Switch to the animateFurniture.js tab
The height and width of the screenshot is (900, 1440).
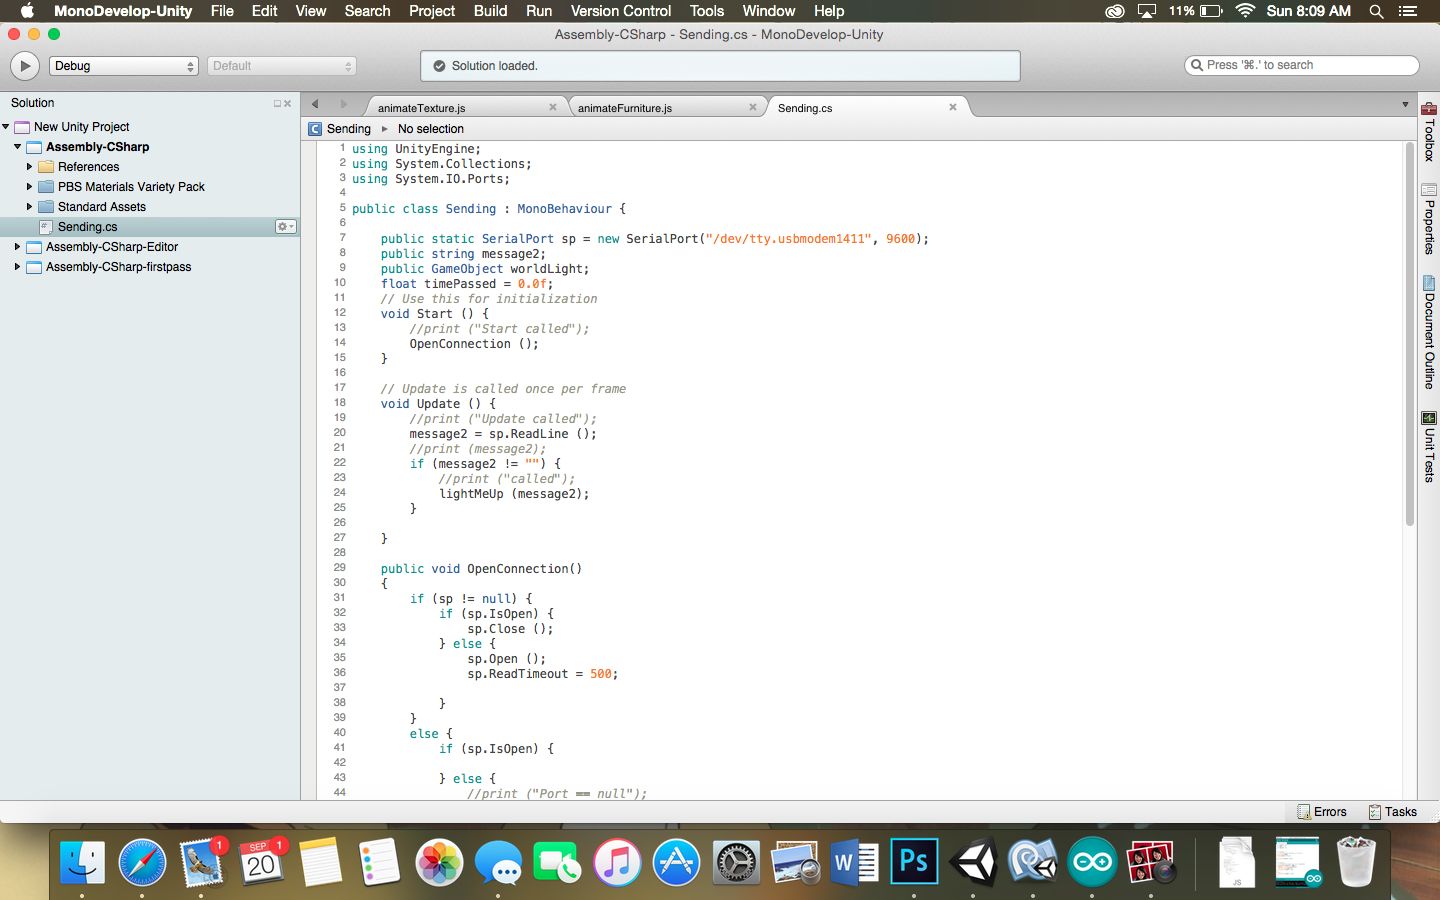624,108
